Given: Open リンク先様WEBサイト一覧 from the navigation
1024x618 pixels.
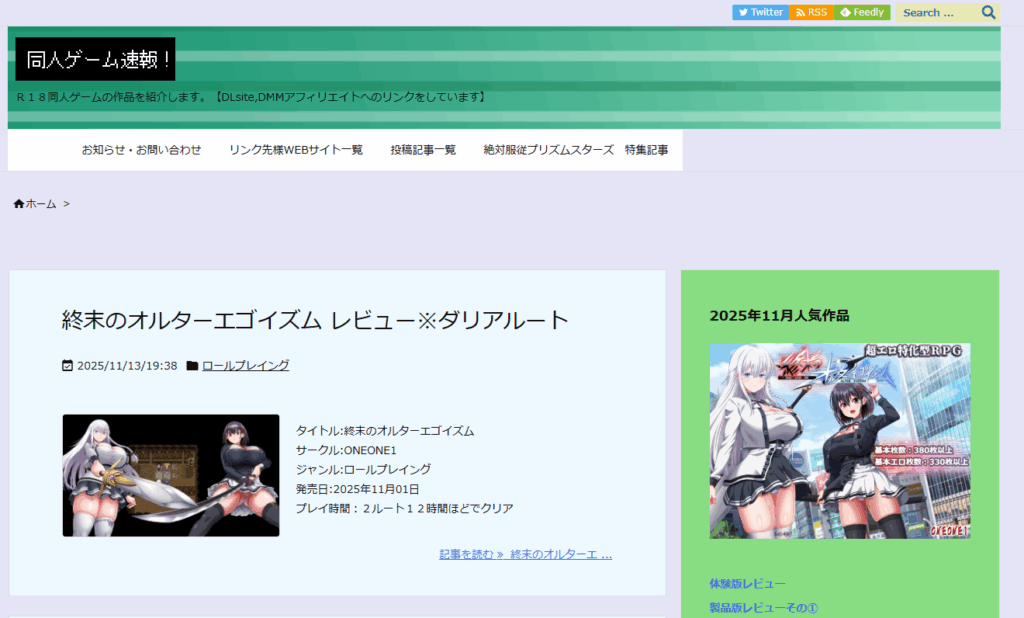Looking at the screenshot, I should (296, 149).
